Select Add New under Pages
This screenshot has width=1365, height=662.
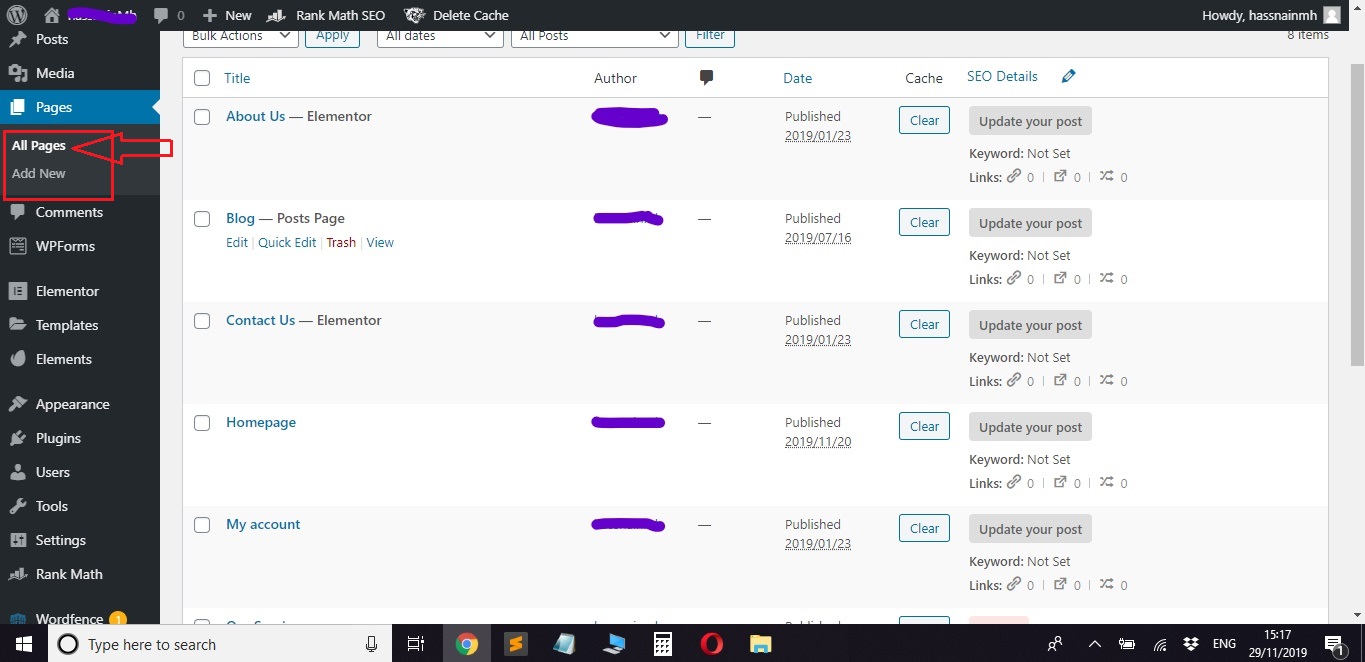click(x=39, y=173)
